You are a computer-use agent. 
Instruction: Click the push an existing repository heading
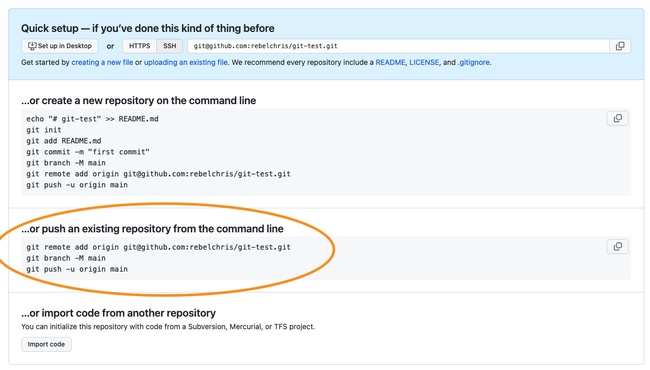pos(152,229)
